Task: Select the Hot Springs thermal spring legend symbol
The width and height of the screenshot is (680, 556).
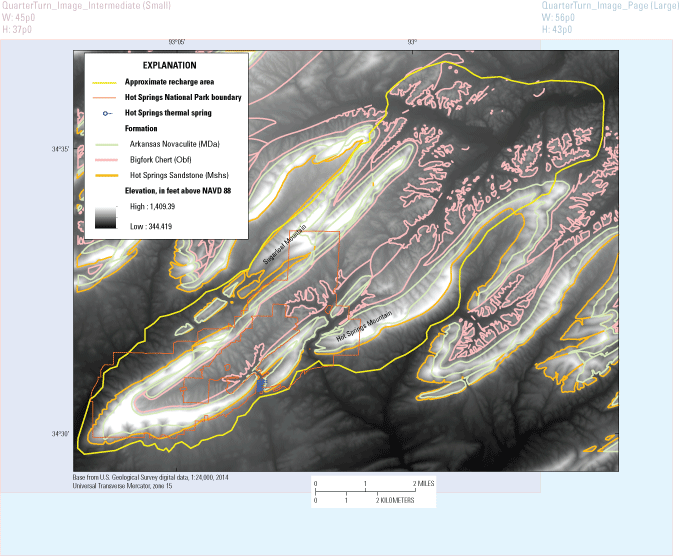Action: (105, 113)
